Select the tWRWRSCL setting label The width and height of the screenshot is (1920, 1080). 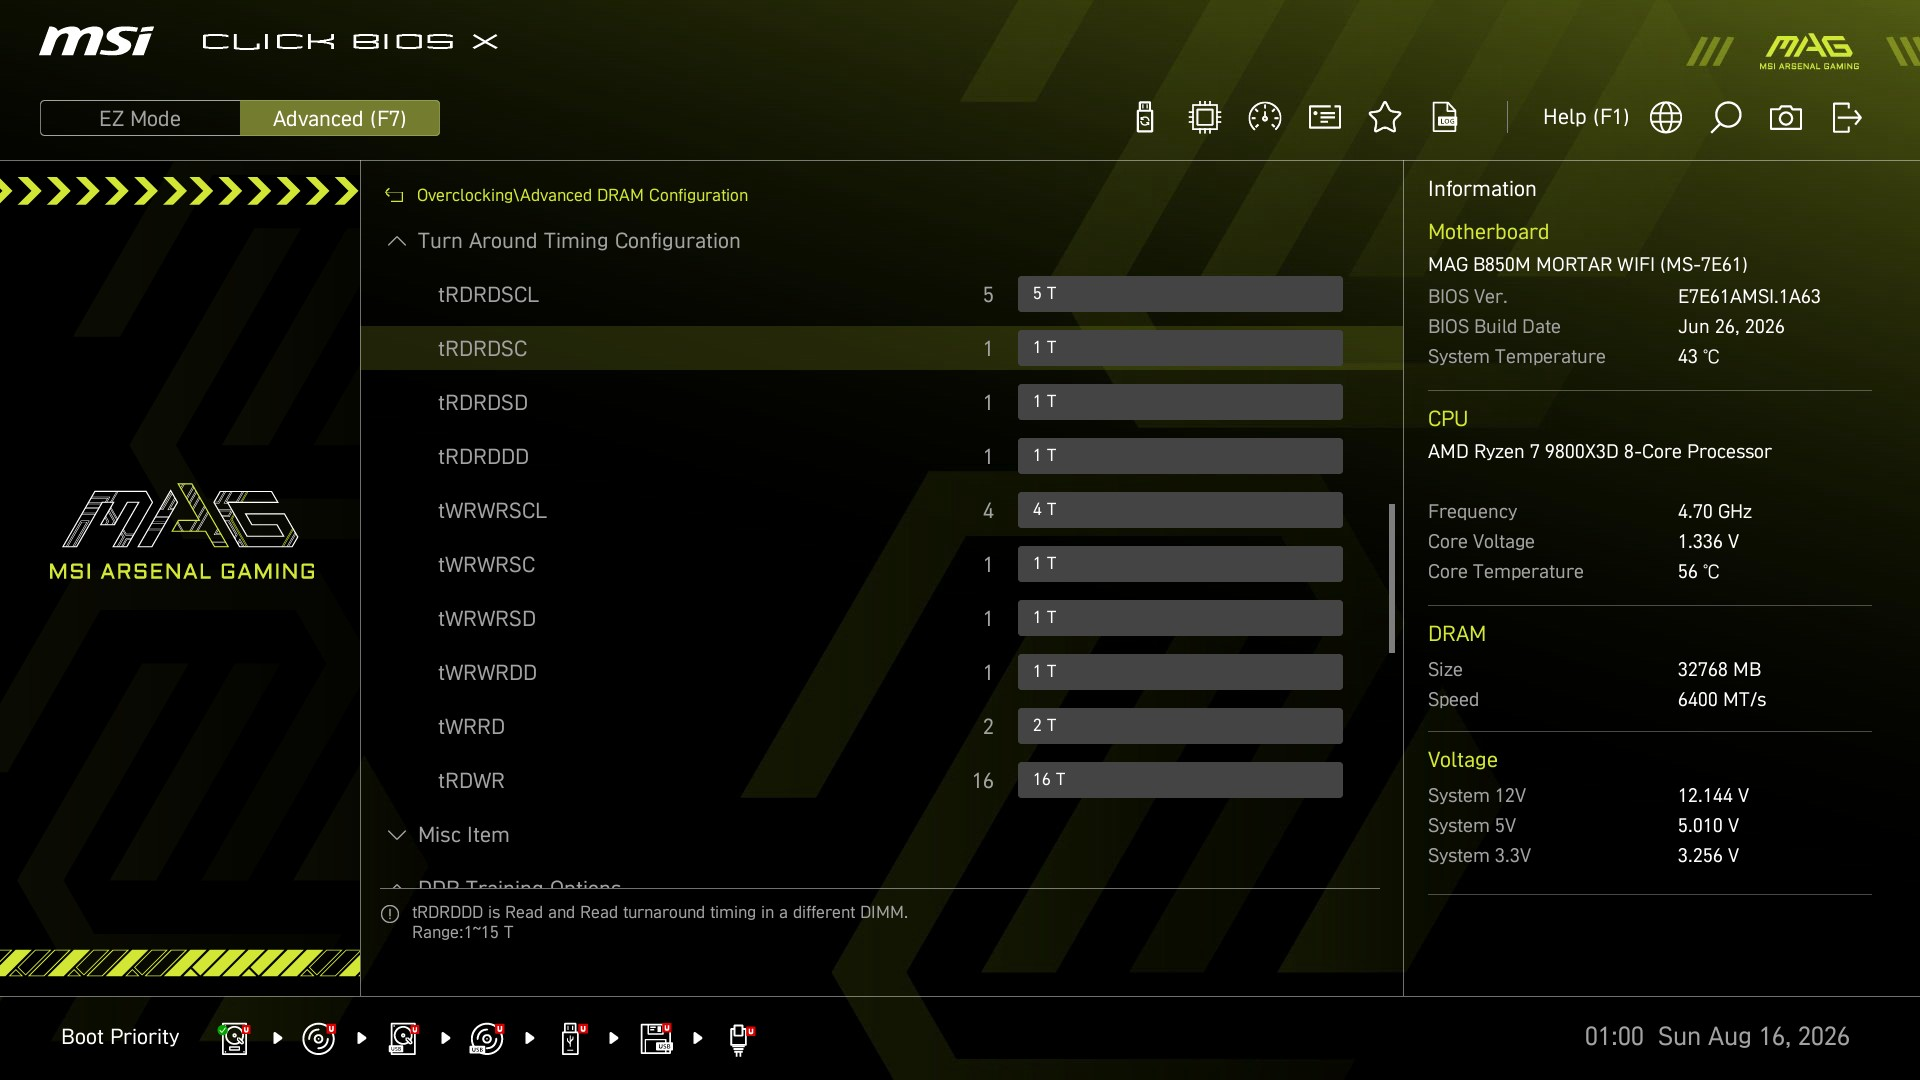point(492,511)
